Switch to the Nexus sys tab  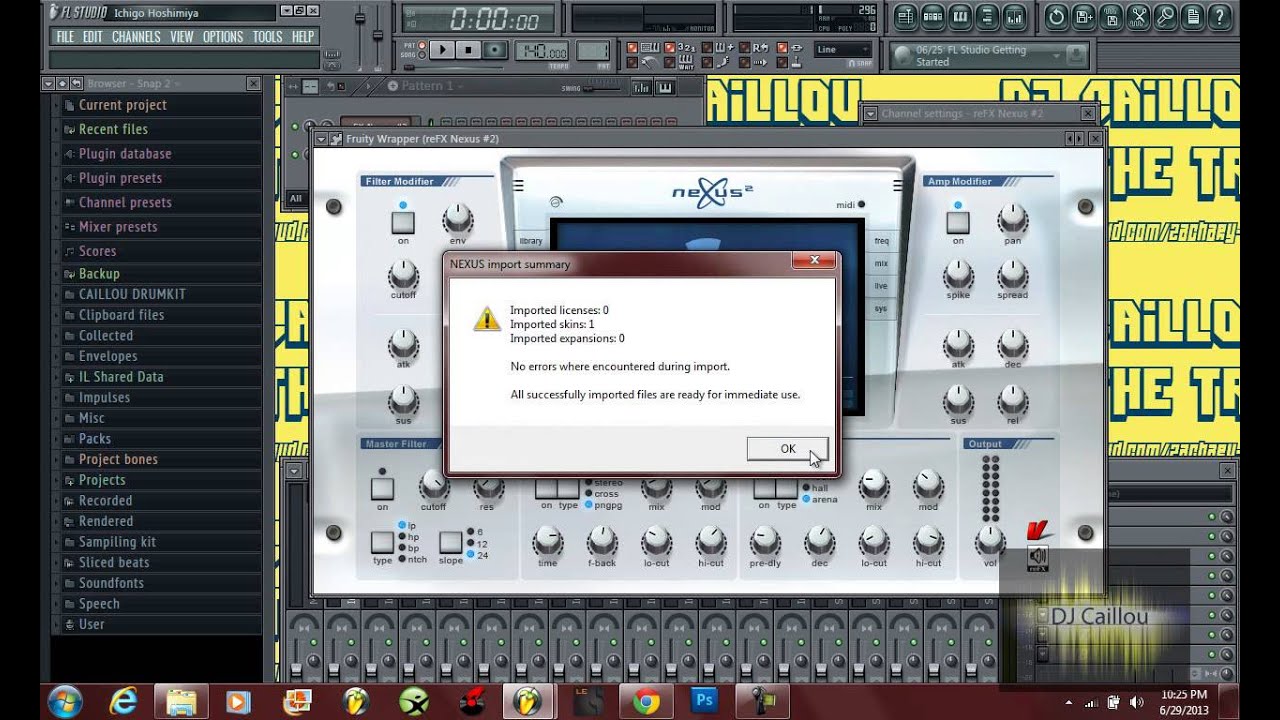(x=881, y=308)
